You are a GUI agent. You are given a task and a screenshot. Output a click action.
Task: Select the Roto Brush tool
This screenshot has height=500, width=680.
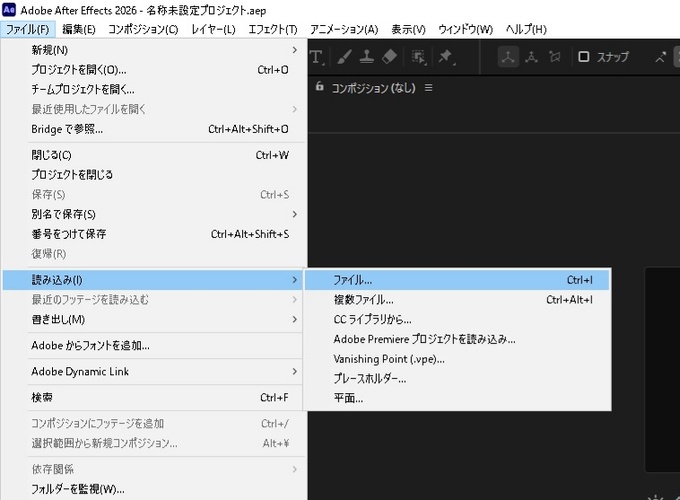point(418,57)
